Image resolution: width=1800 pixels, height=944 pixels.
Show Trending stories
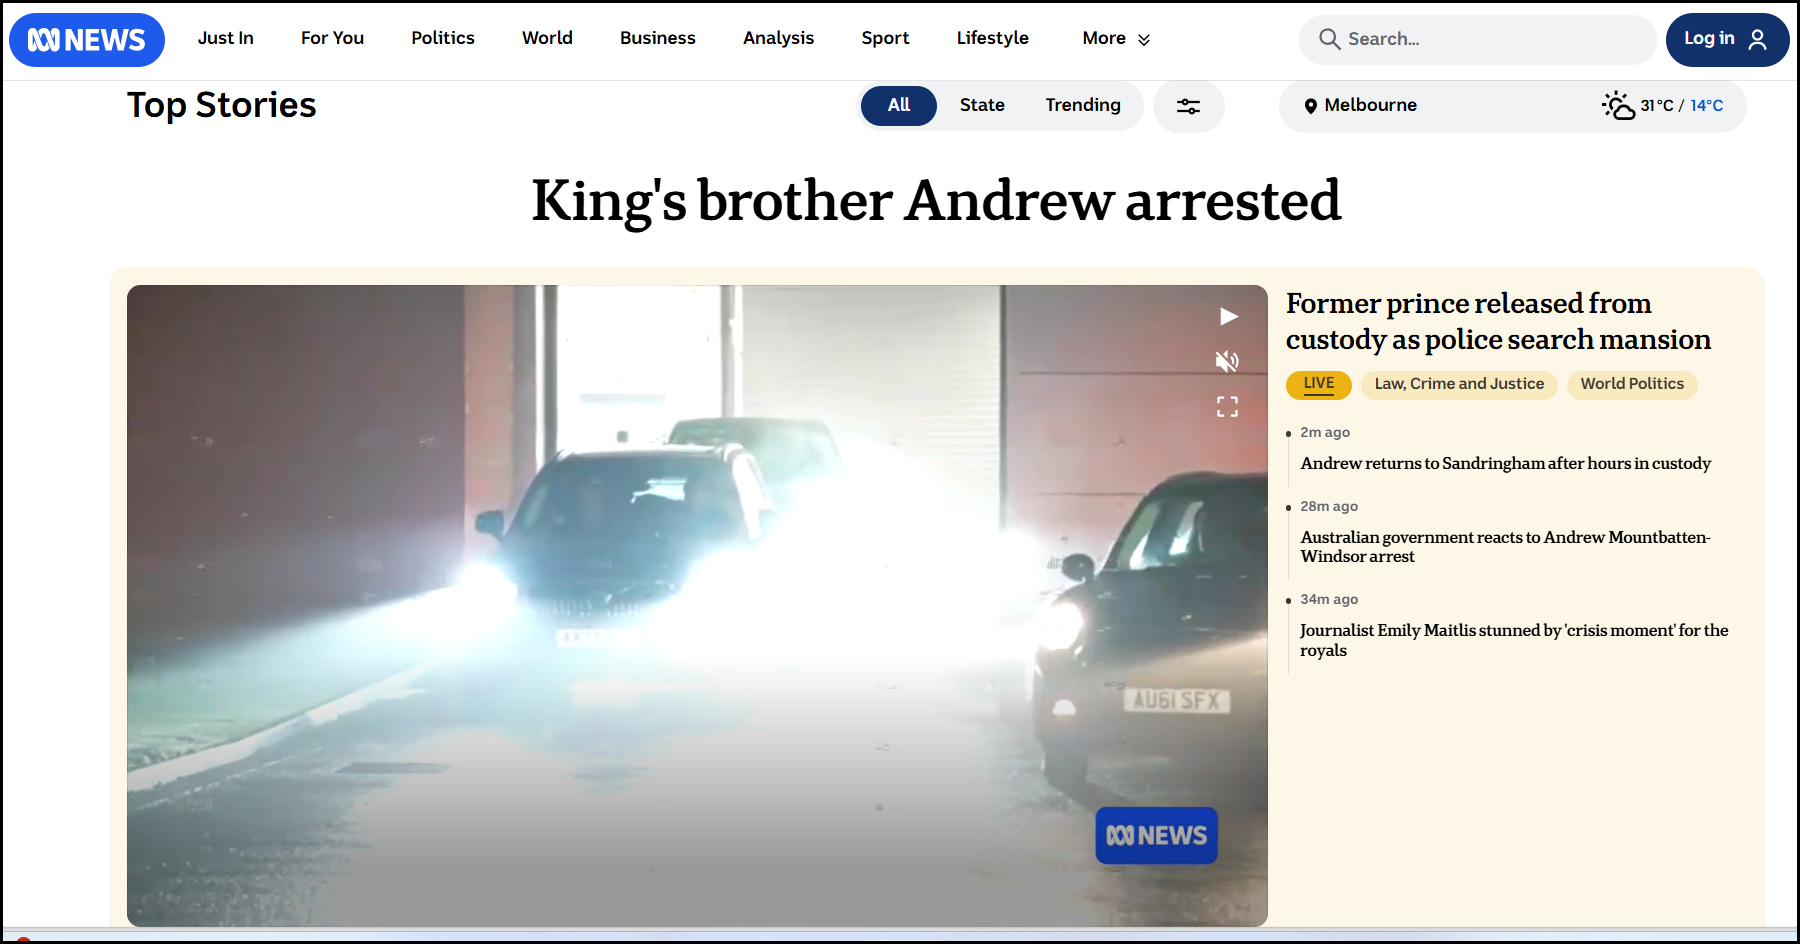tap(1082, 105)
